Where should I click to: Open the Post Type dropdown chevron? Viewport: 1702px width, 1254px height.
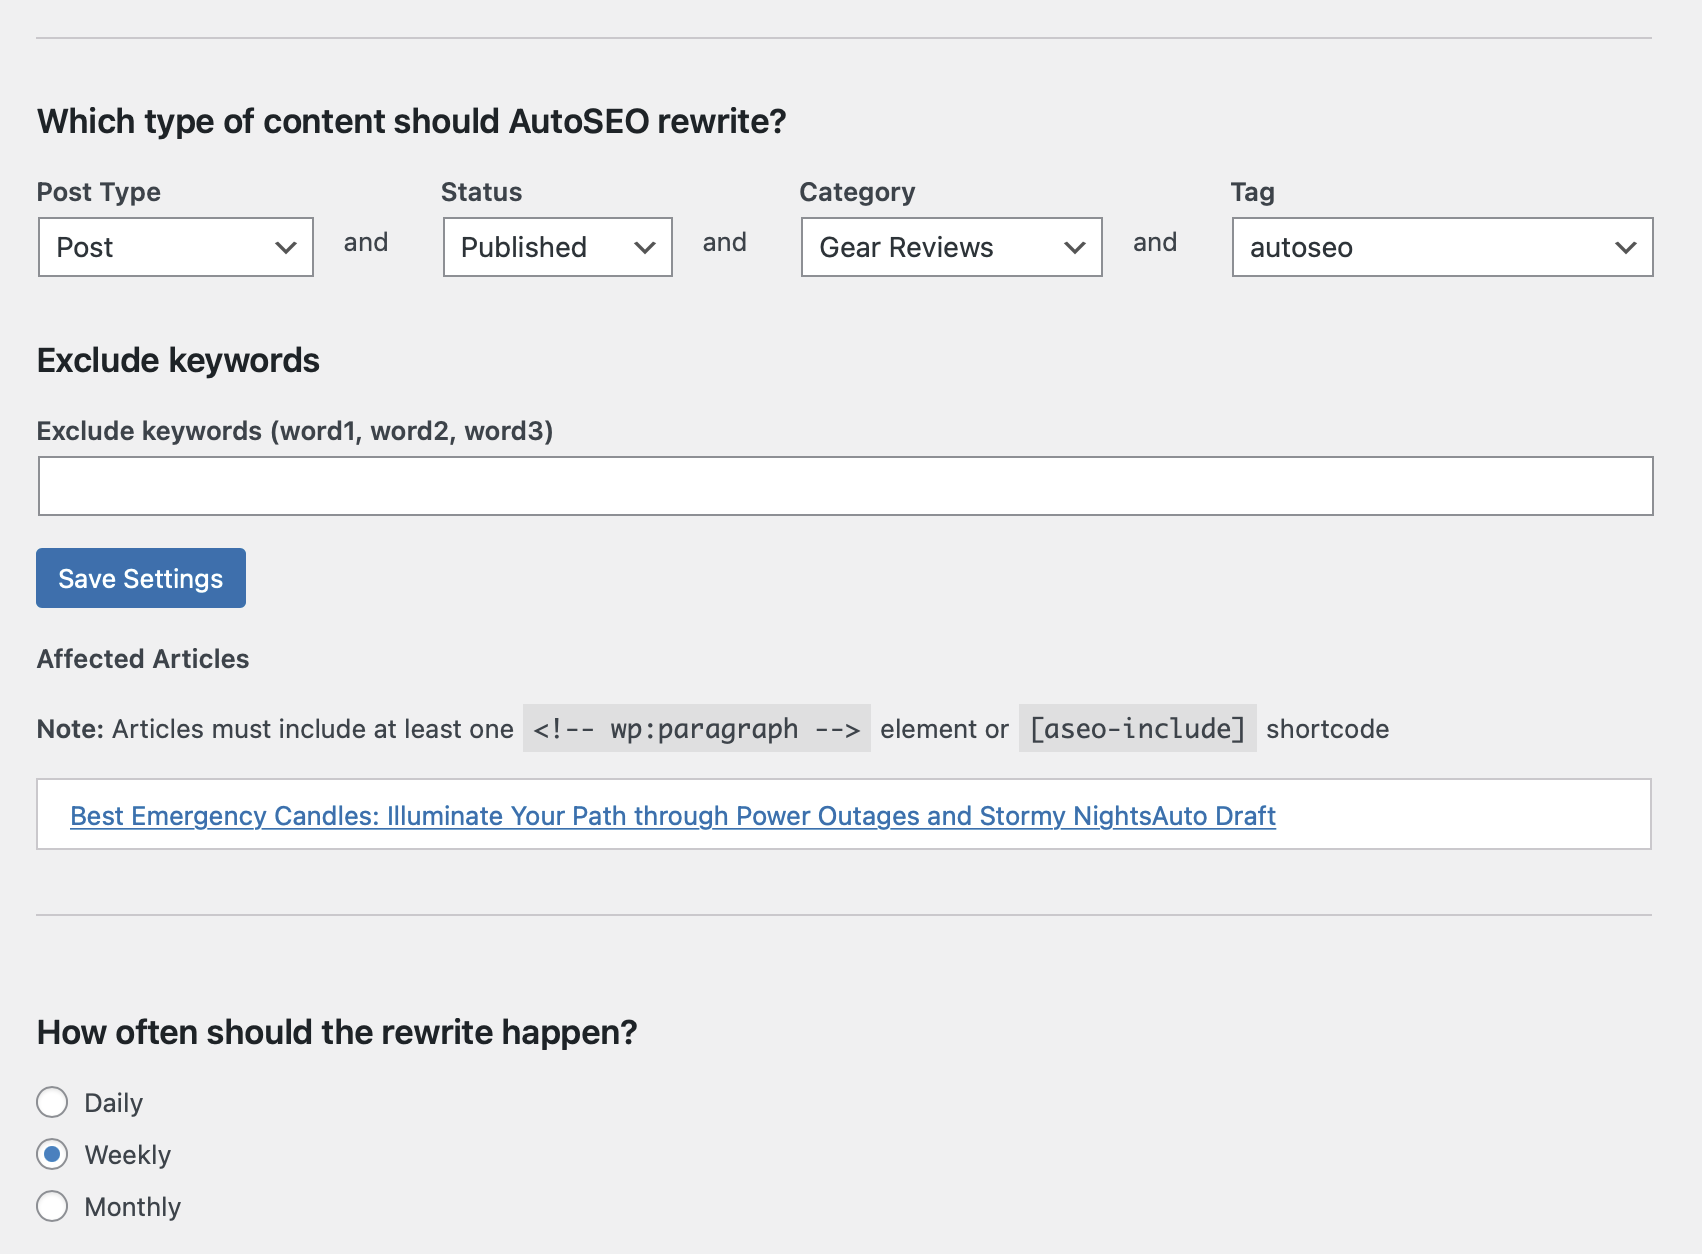coord(287,247)
